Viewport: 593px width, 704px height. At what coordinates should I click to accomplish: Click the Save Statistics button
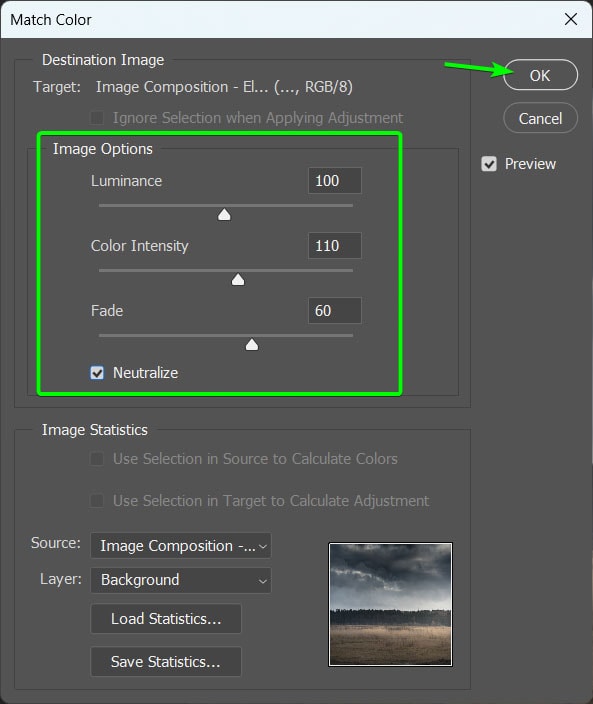coord(166,661)
